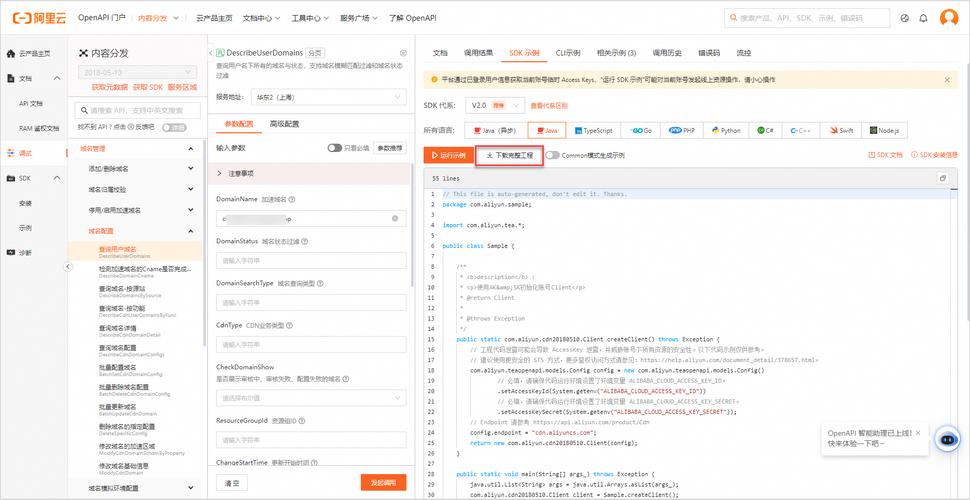970x500 pixels.
Task: Collapse the sidebar with the round arrow handle
Action: pyautogui.click(x=69, y=267)
